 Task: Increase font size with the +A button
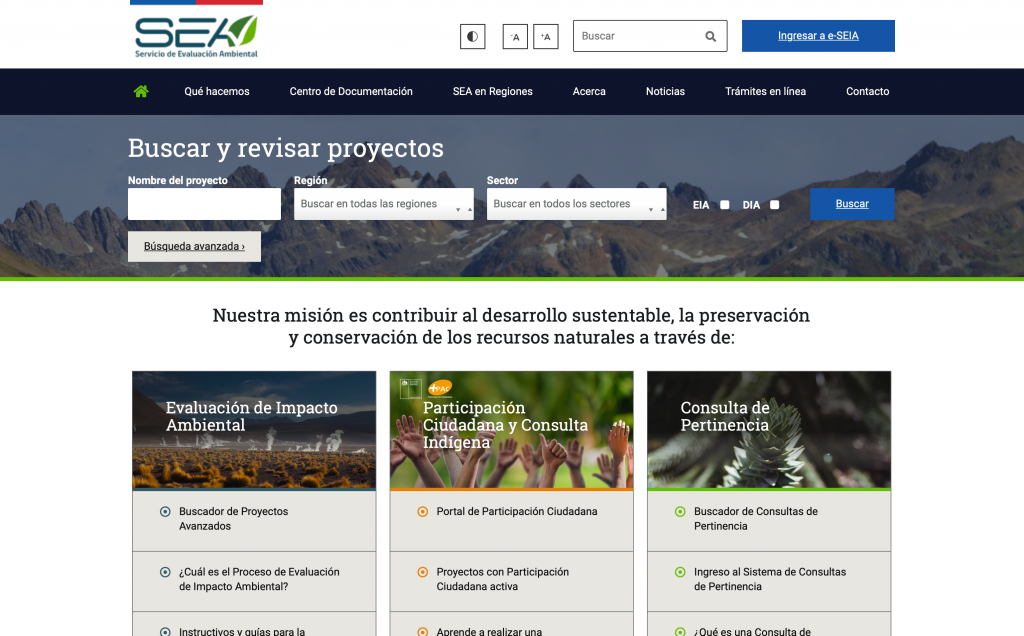[546, 37]
